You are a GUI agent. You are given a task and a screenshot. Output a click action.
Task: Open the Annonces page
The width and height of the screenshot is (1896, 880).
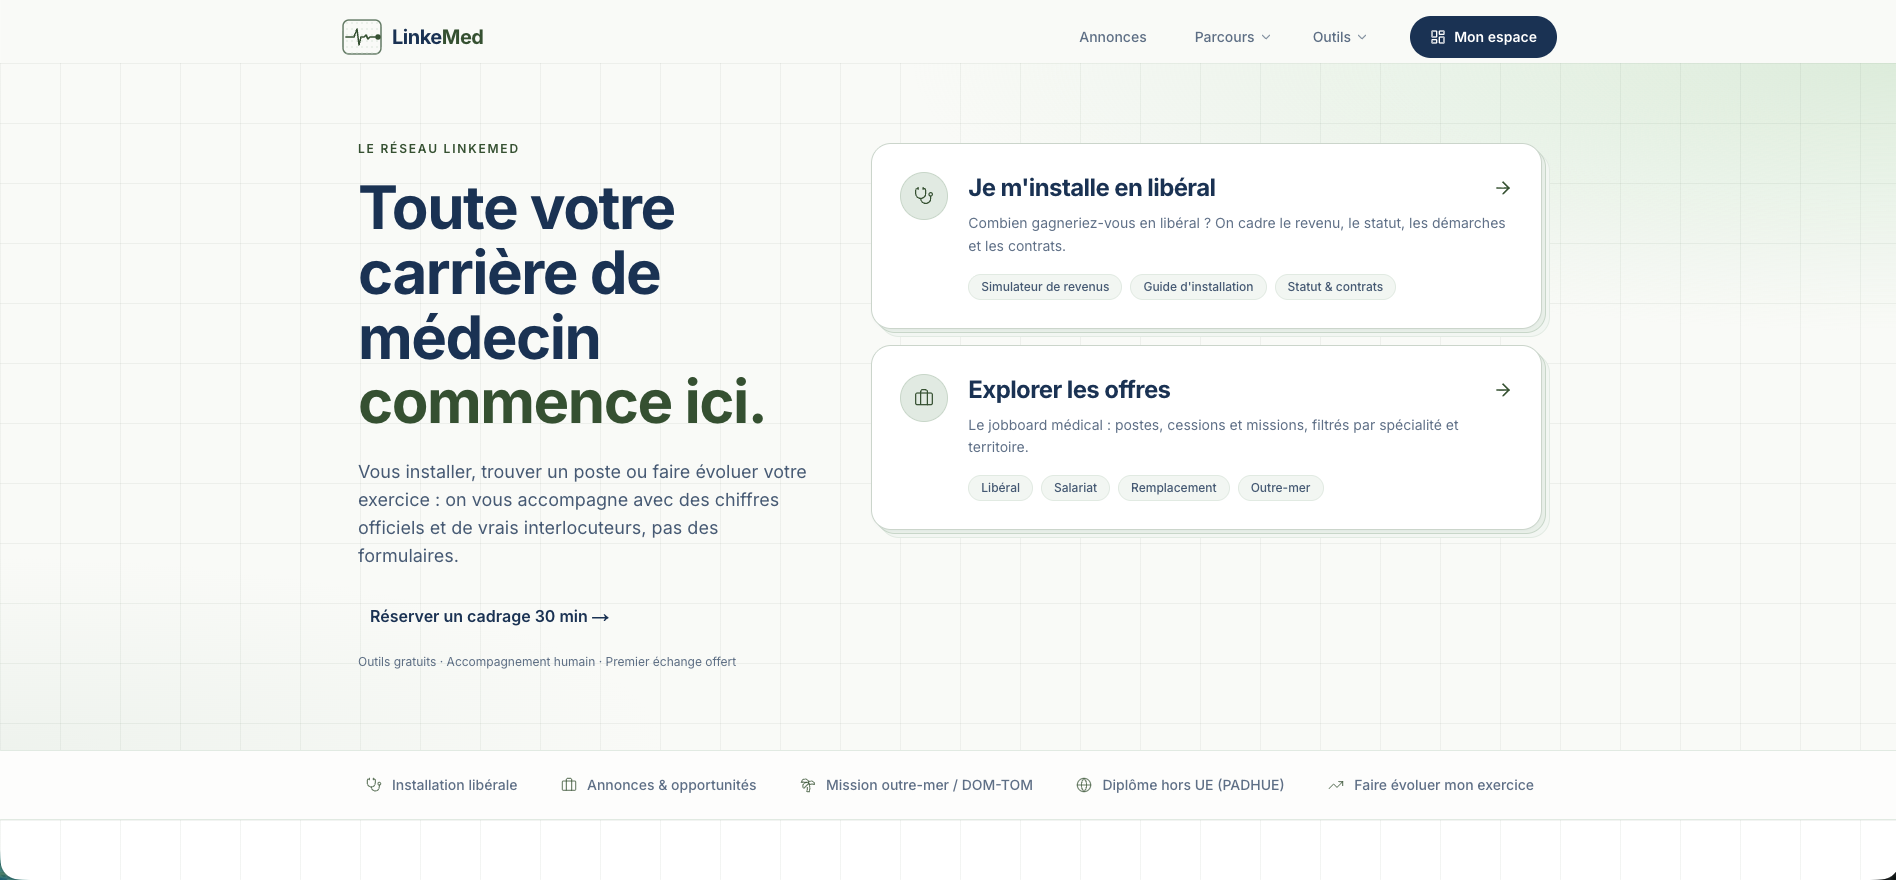click(x=1112, y=37)
